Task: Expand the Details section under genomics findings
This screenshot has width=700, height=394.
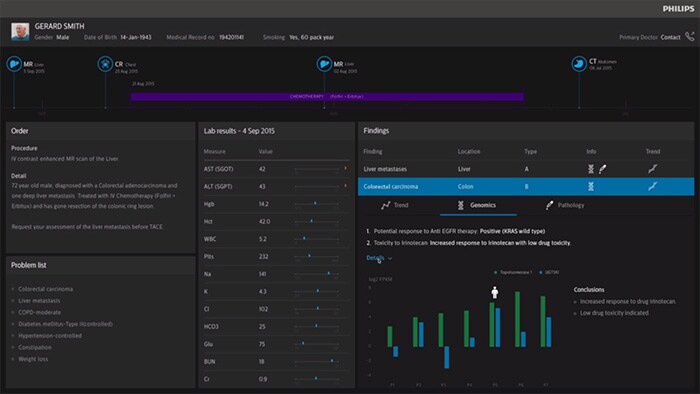Action: coord(379,258)
